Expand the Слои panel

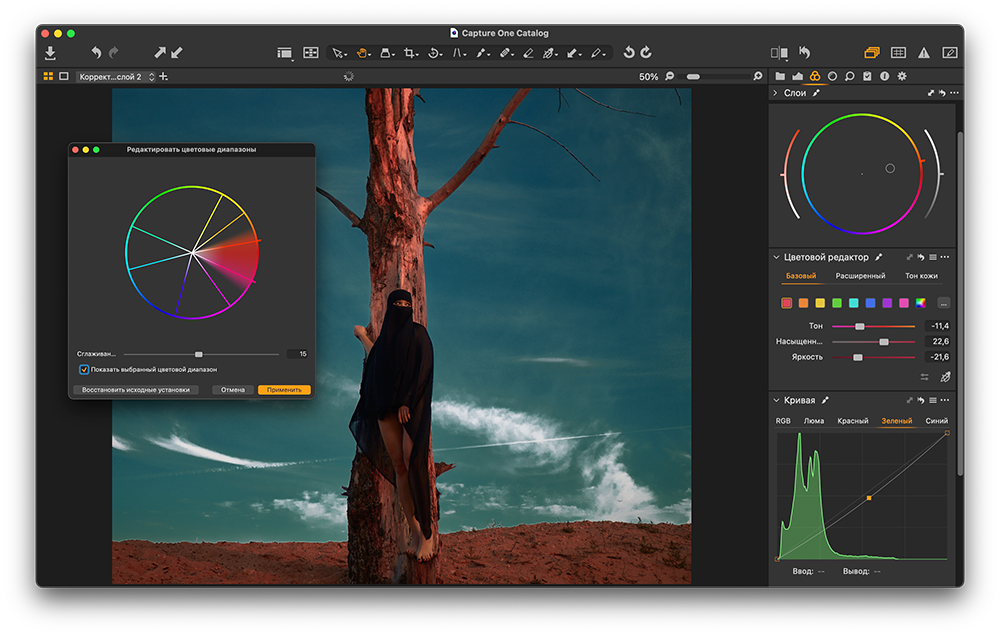point(776,93)
